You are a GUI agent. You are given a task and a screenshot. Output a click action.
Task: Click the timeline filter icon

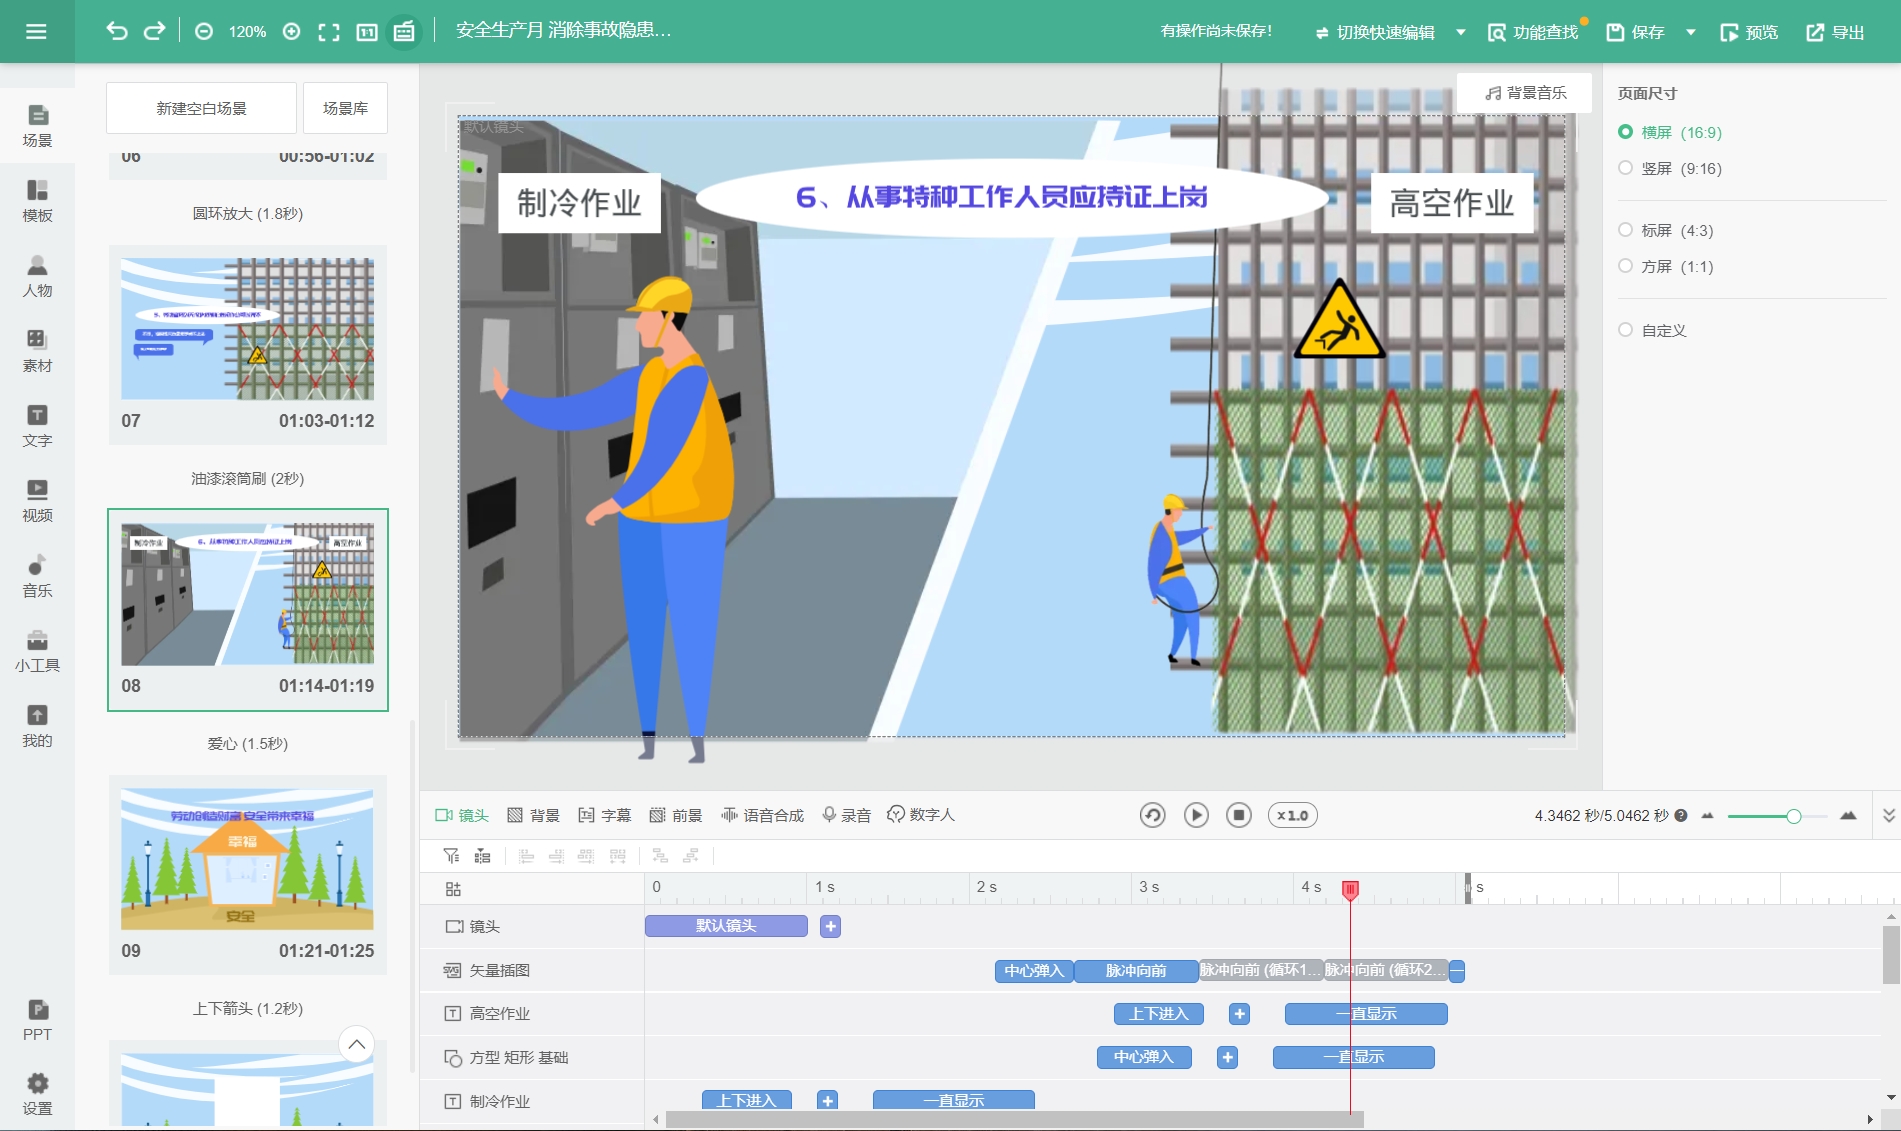452,855
